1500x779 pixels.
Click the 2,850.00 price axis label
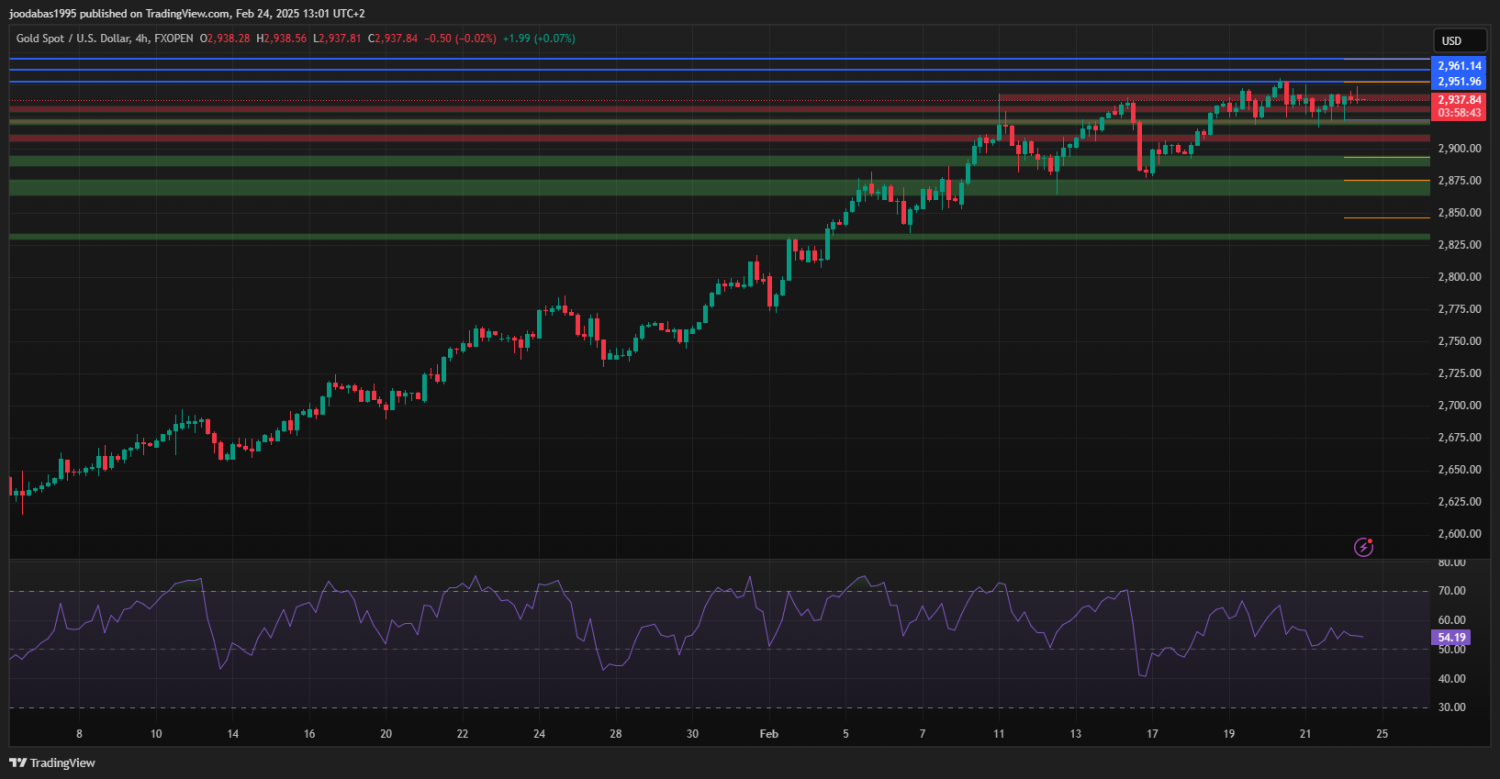click(1458, 213)
